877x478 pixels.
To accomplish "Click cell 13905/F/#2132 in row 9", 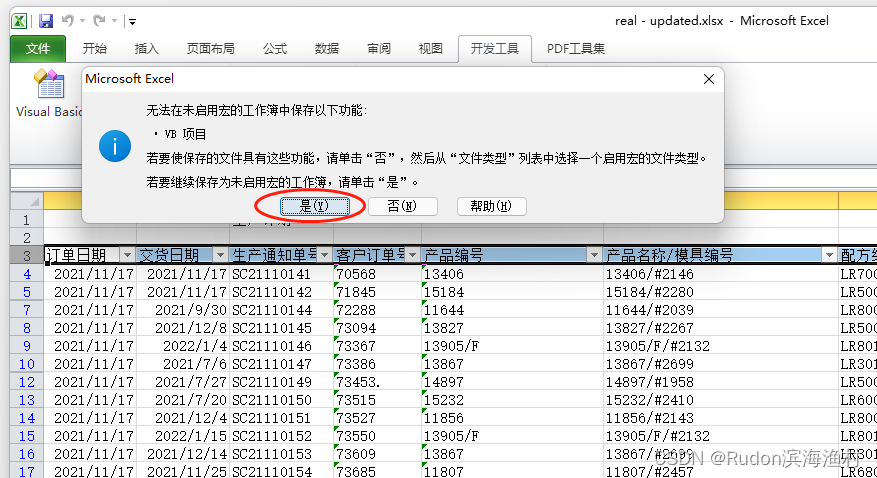I will click(721, 346).
